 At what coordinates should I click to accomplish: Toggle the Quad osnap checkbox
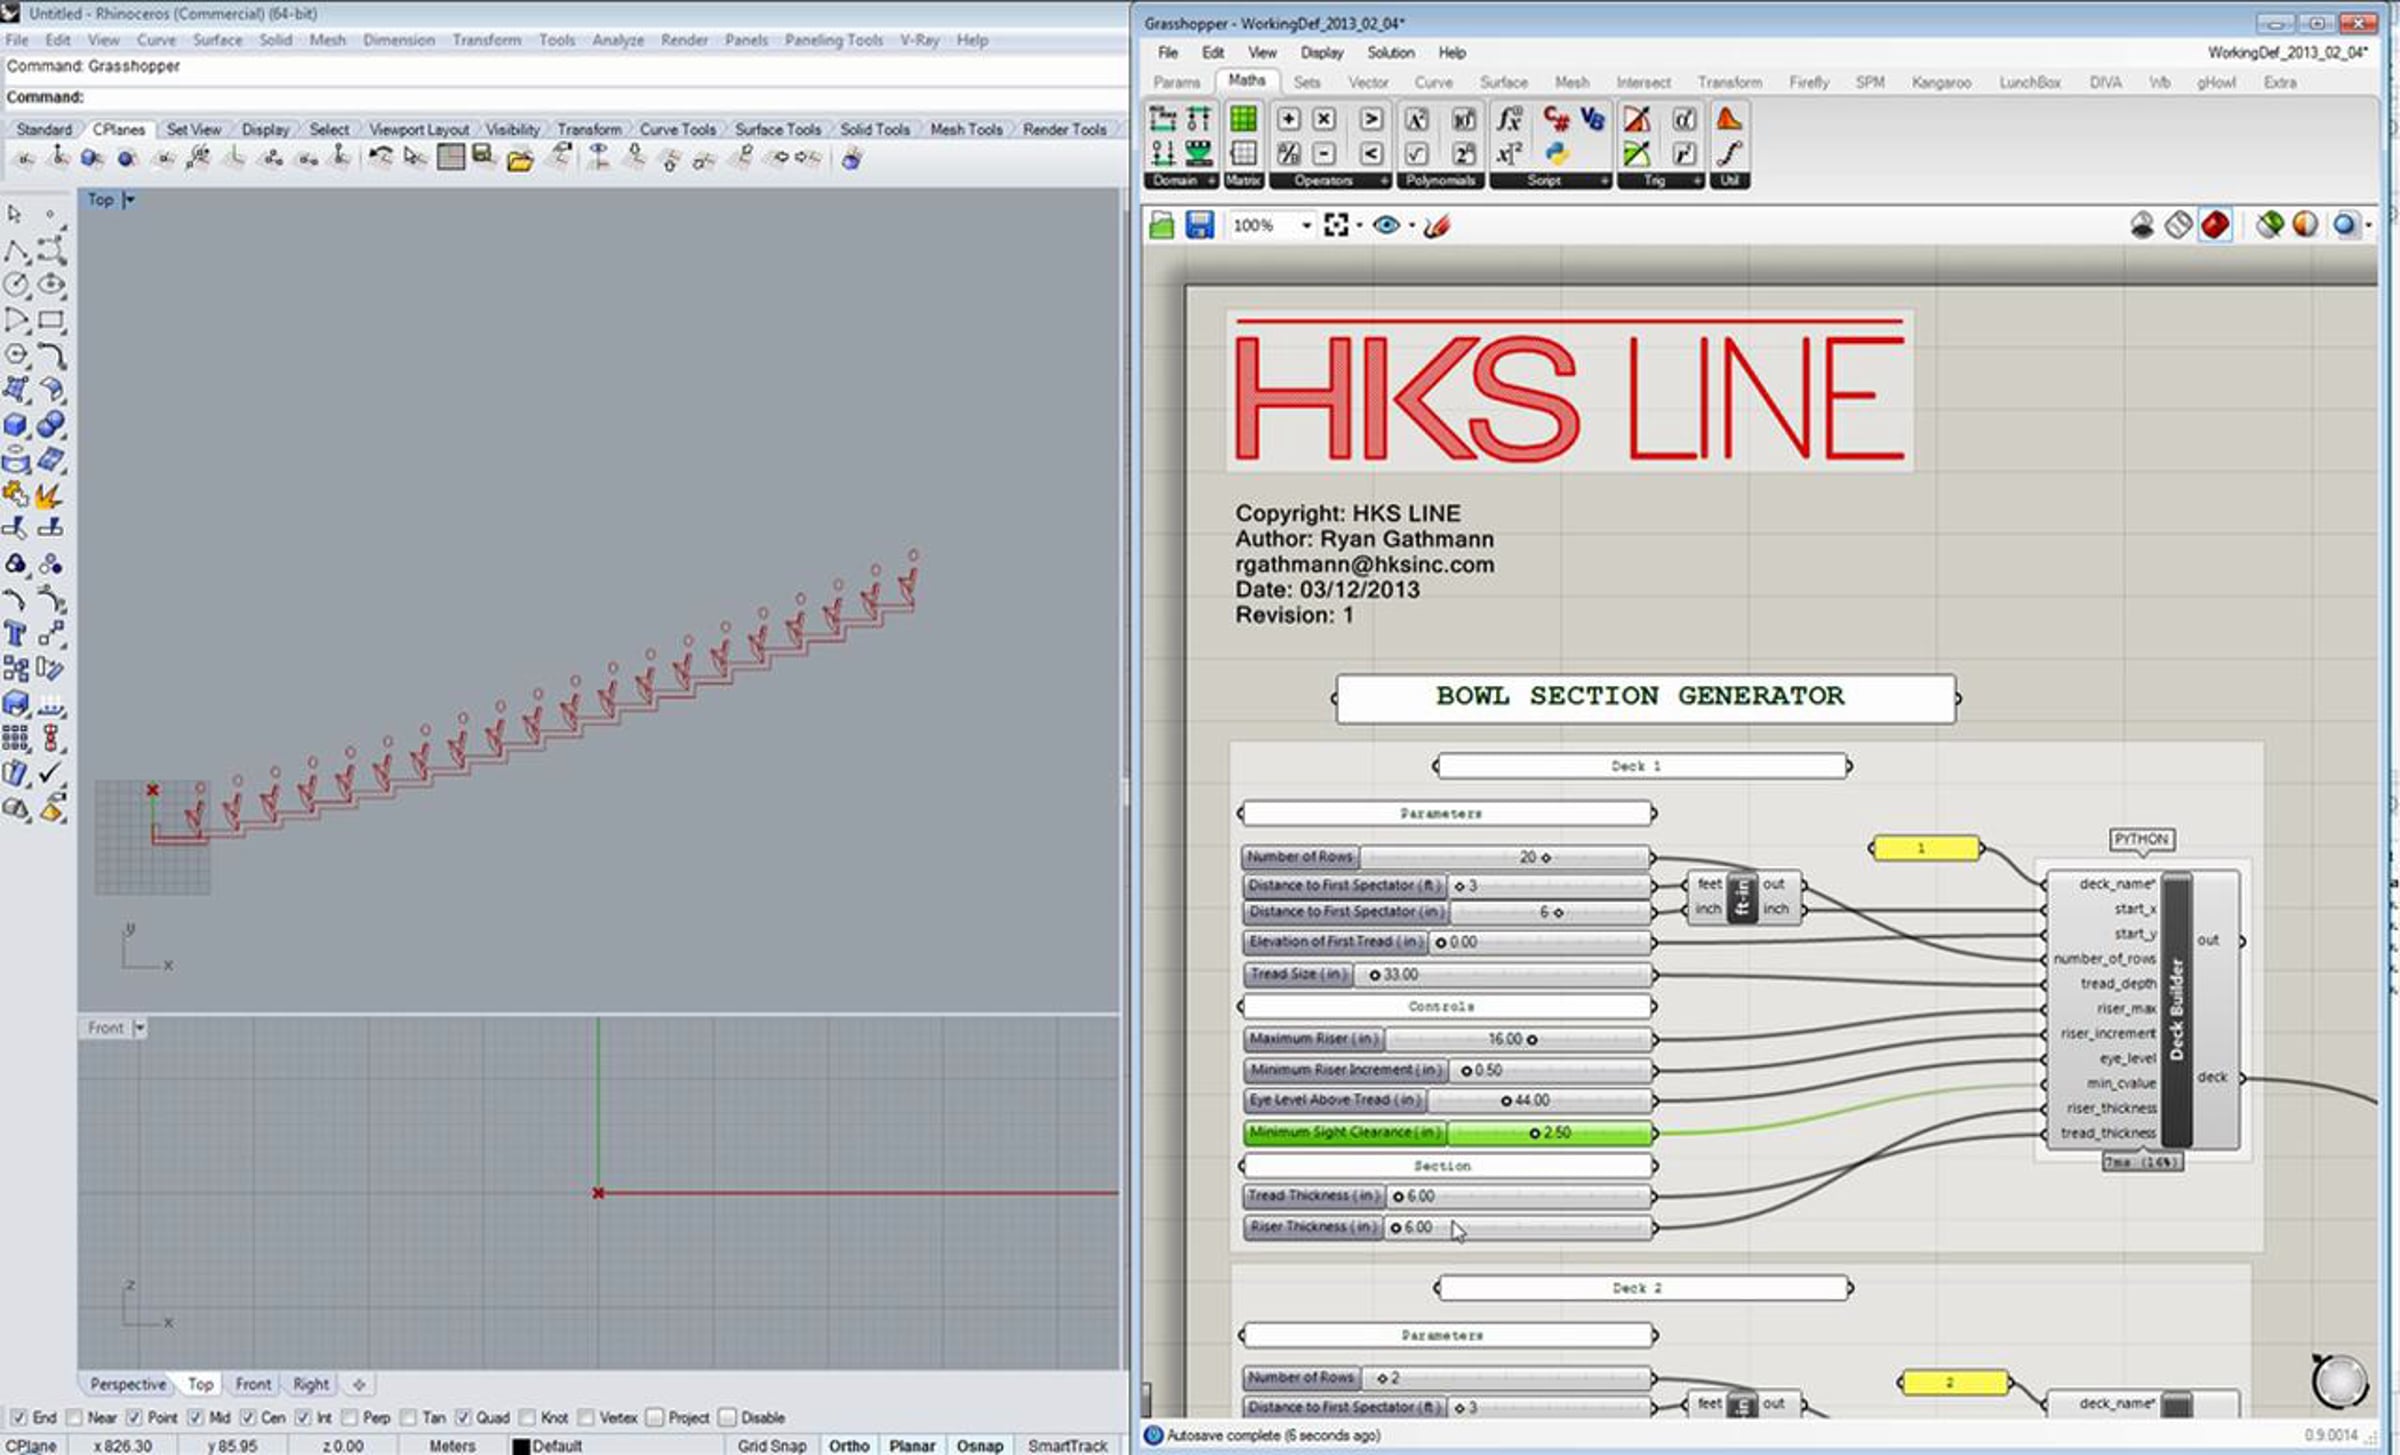tap(463, 1417)
